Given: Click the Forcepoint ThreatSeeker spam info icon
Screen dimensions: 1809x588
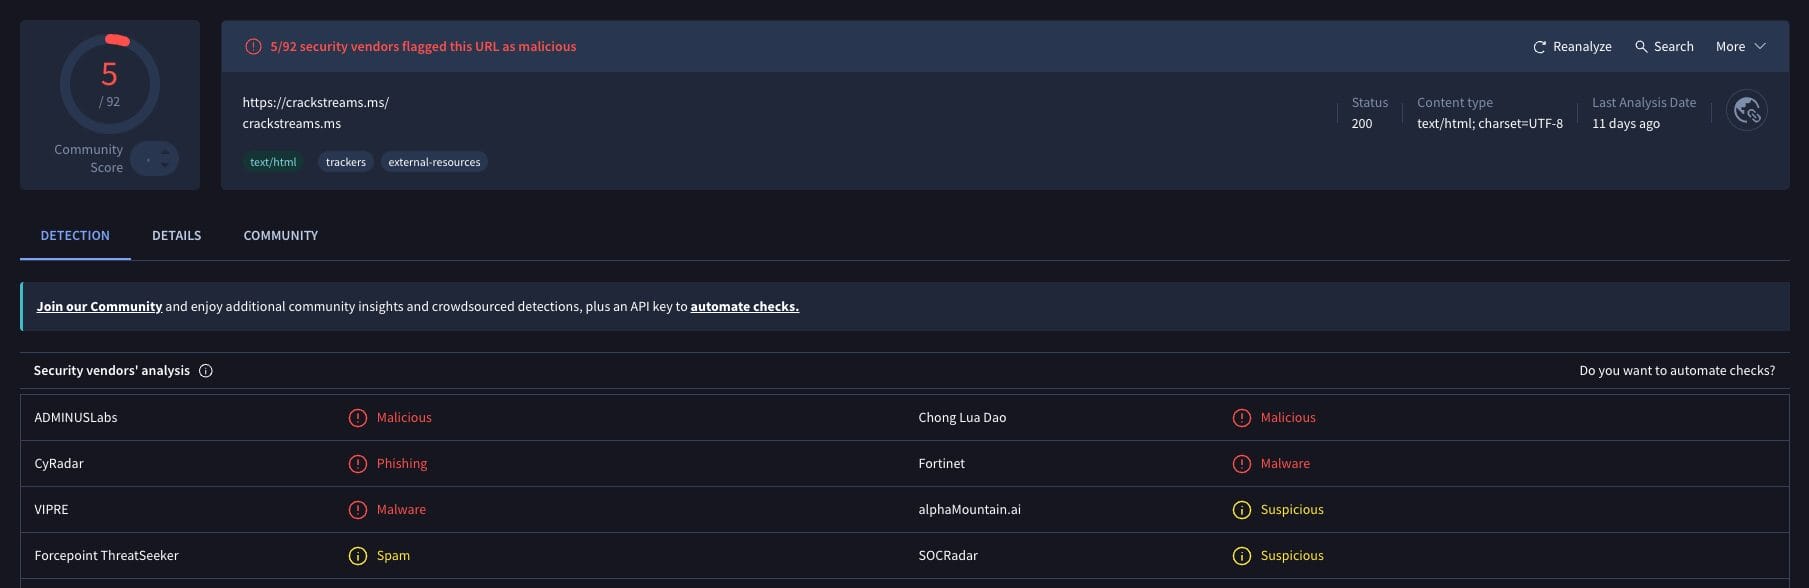Looking at the screenshot, I should [x=357, y=556].
